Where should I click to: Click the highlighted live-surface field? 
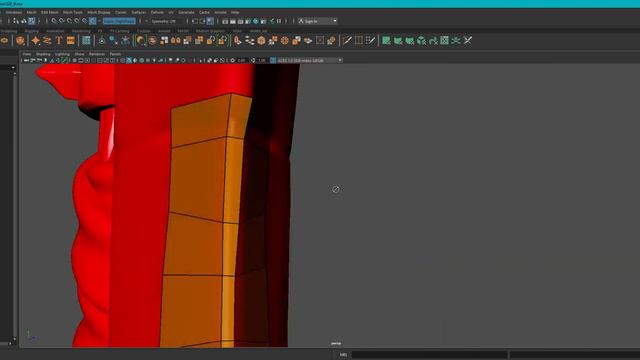[119, 21]
